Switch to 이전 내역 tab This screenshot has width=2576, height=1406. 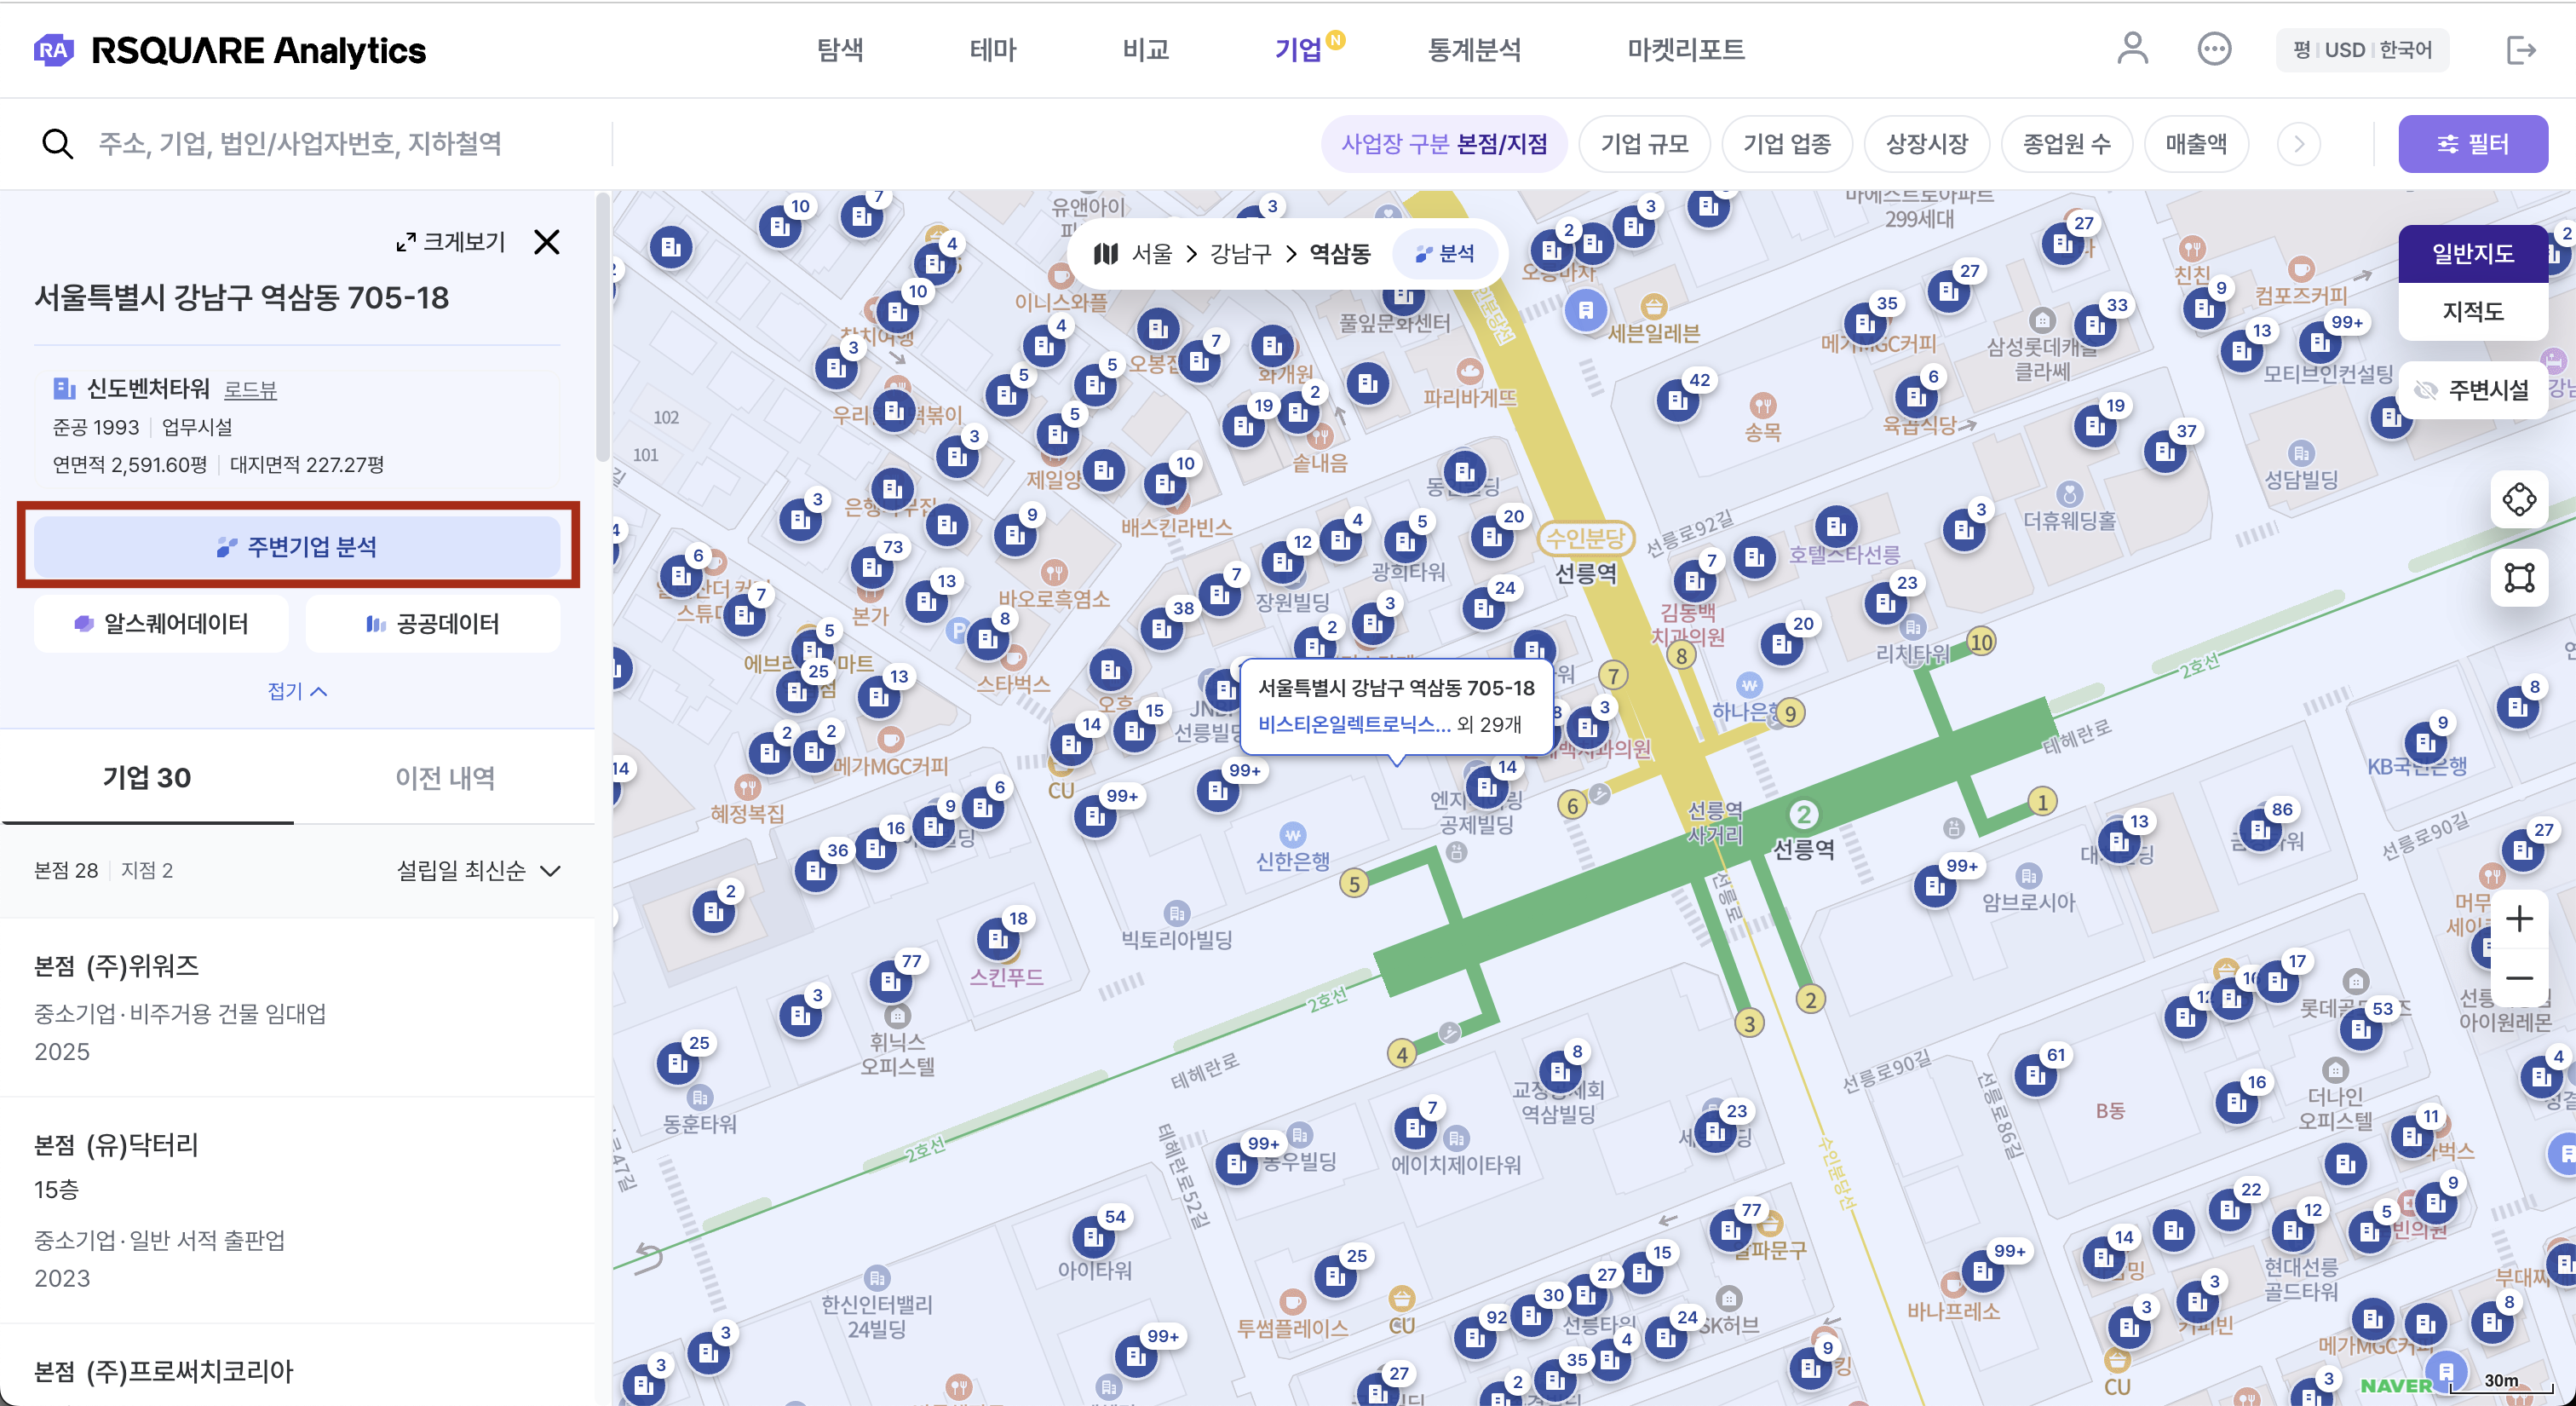445,777
